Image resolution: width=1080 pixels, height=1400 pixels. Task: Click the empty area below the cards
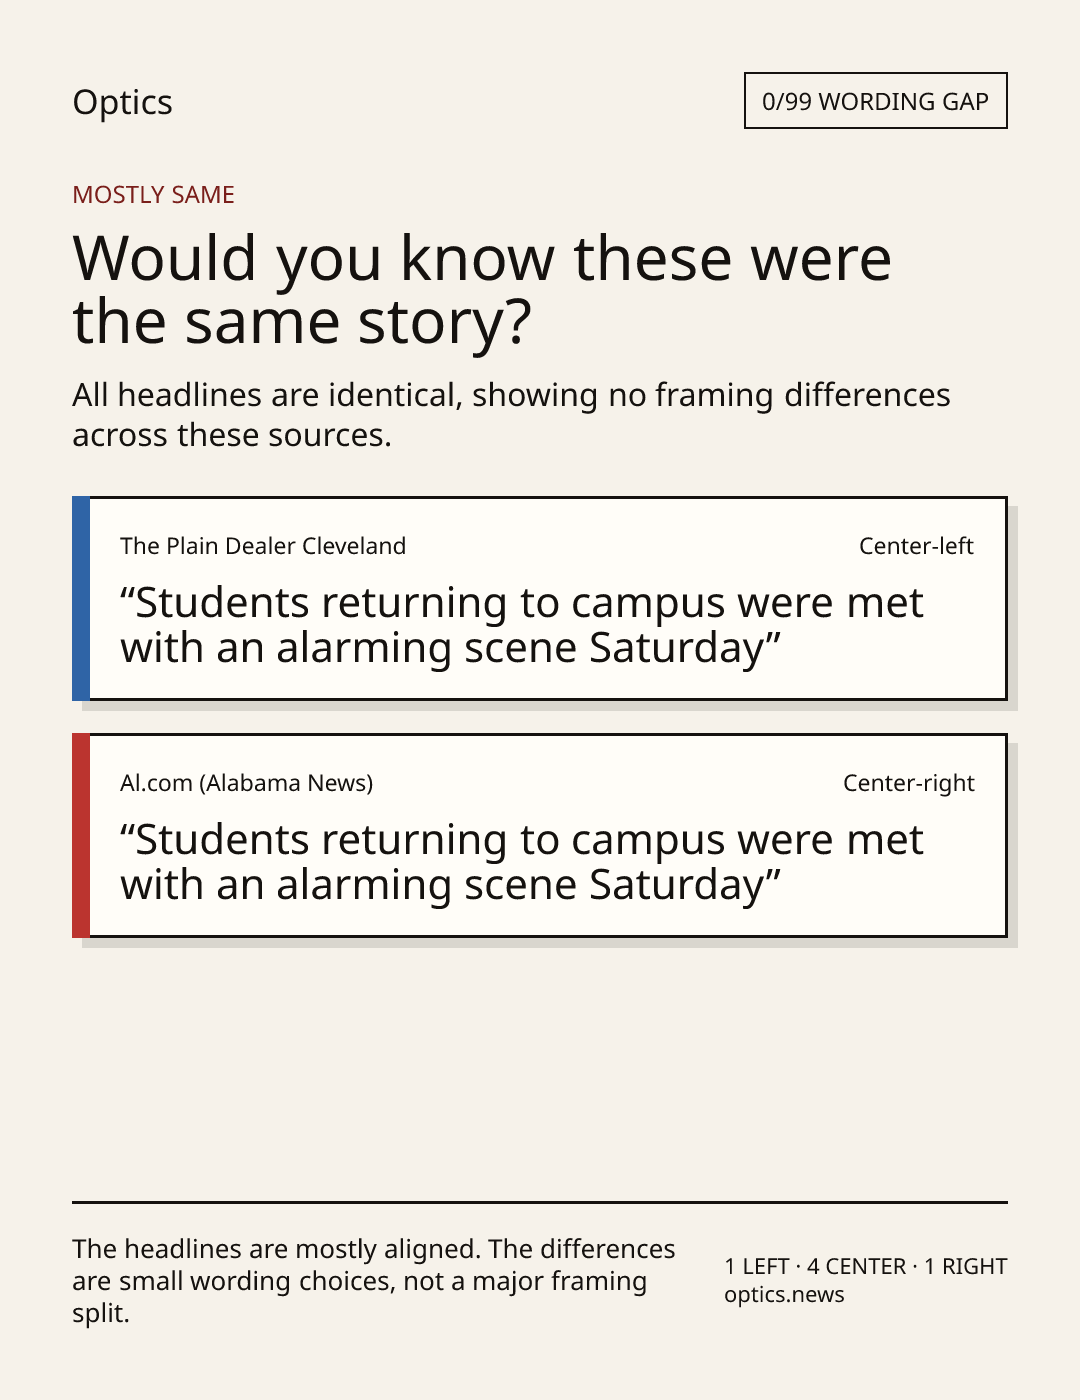click(x=540, y=1070)
